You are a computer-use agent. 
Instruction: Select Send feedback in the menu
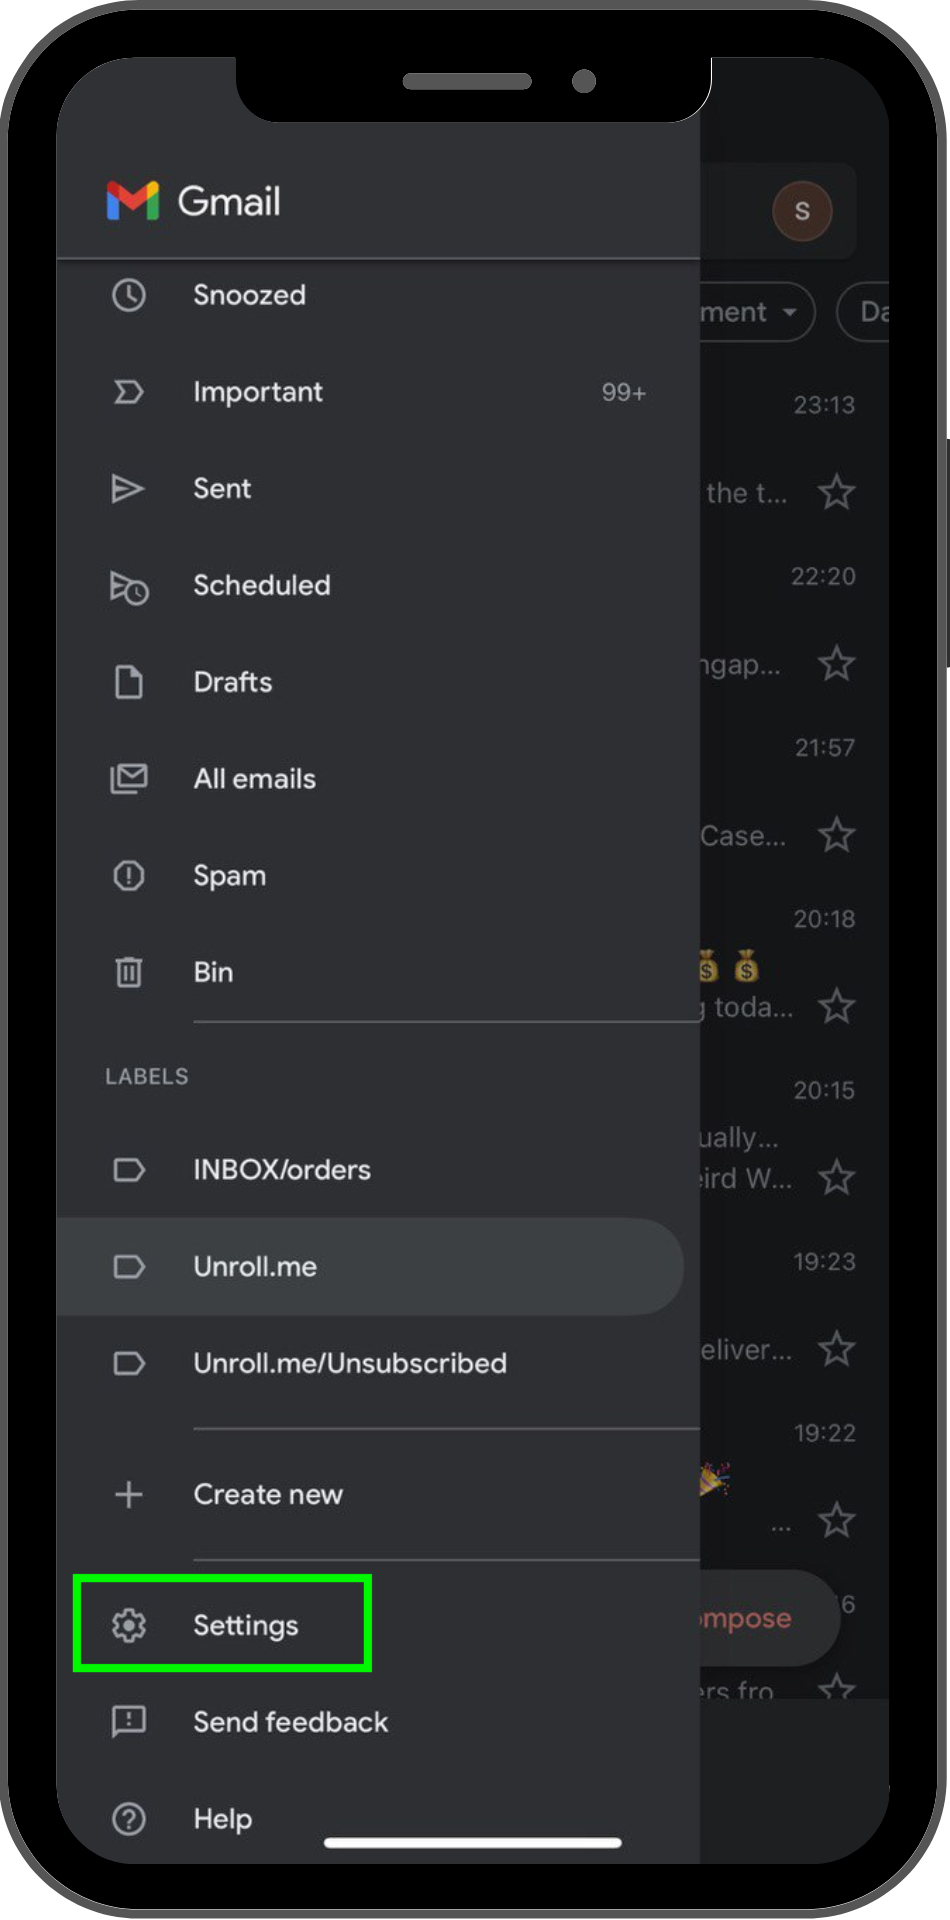[290, 1721]
